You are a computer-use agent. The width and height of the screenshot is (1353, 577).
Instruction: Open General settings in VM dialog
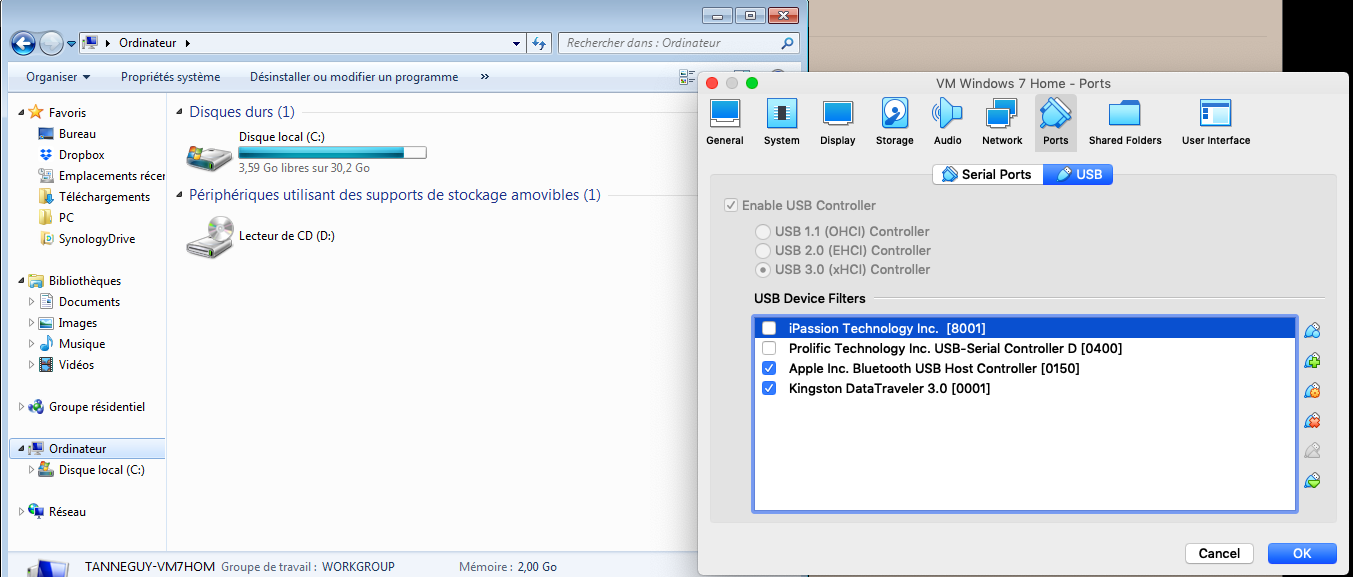724,123
